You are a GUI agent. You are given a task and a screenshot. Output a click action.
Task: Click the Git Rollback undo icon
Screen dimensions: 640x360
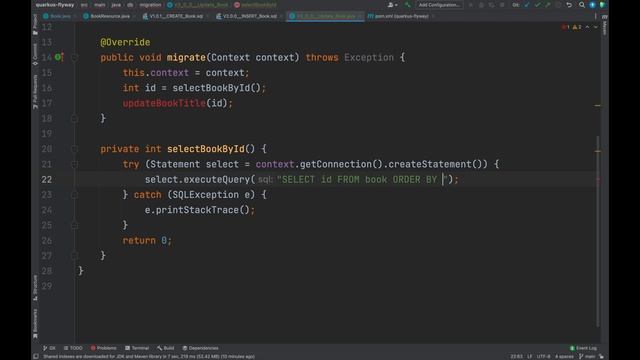tap(569, 5)
